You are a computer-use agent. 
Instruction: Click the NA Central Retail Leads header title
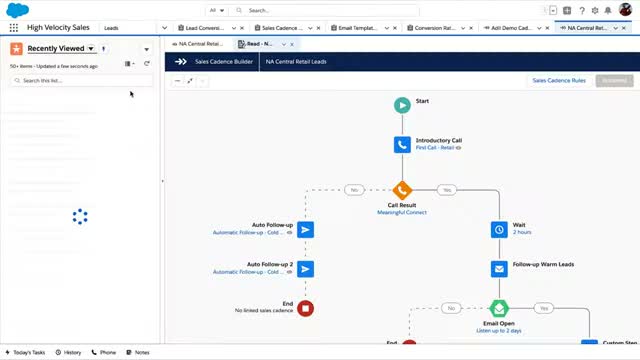point(296,62)
